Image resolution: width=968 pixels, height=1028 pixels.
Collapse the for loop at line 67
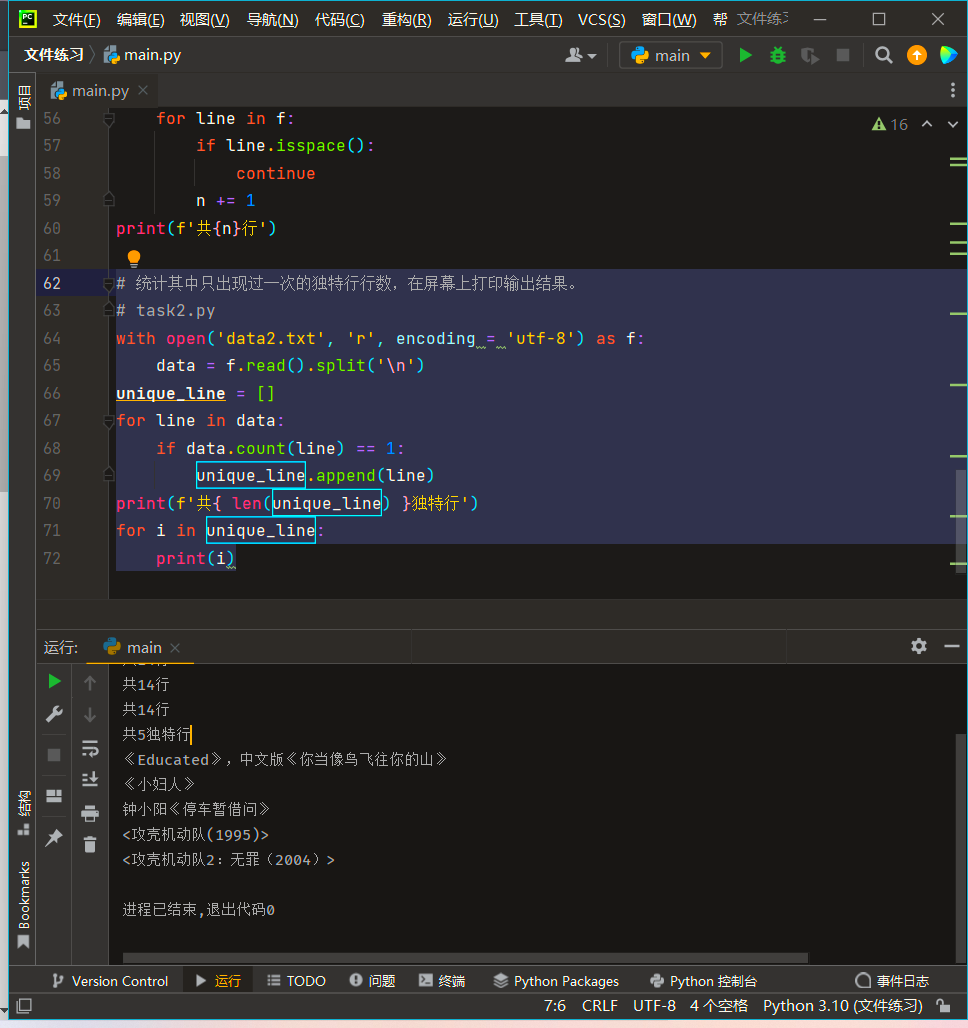coord(109,421)
